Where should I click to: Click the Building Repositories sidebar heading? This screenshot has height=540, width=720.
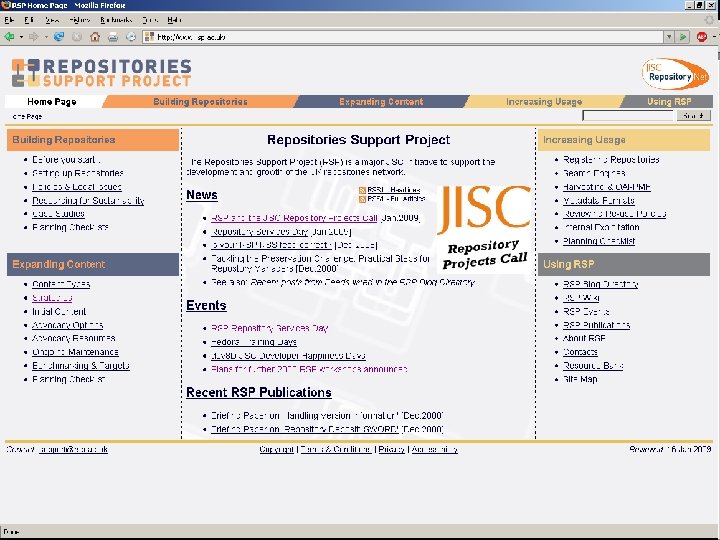[93, 140]
